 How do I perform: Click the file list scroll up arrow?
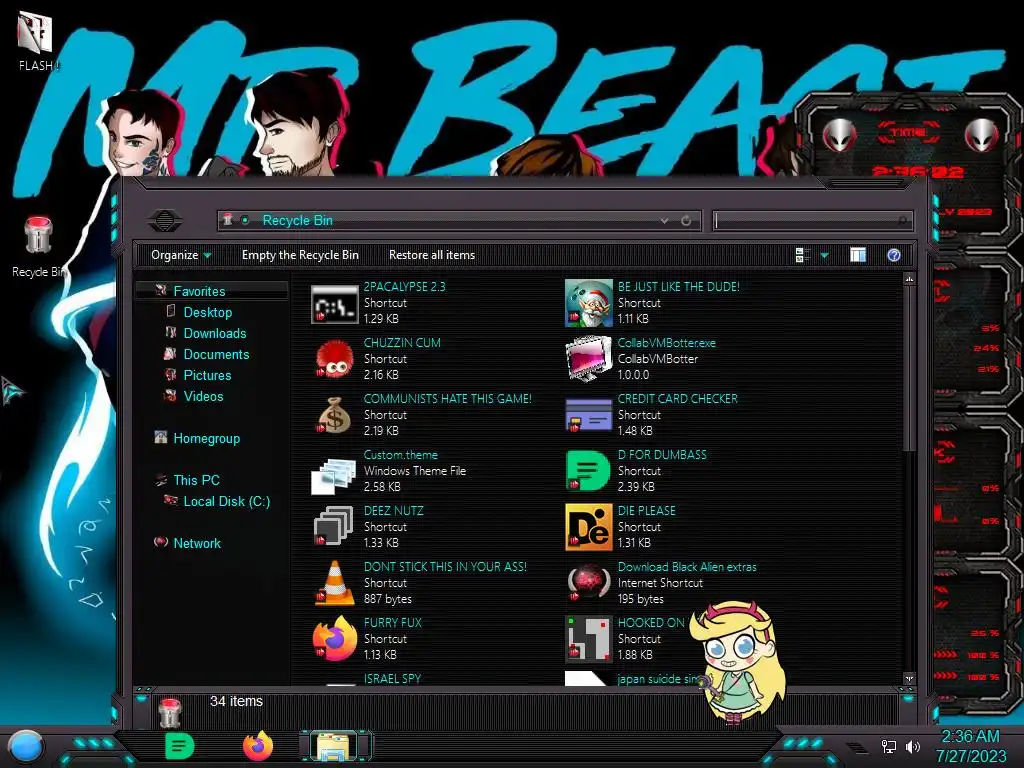click(908, 280)
